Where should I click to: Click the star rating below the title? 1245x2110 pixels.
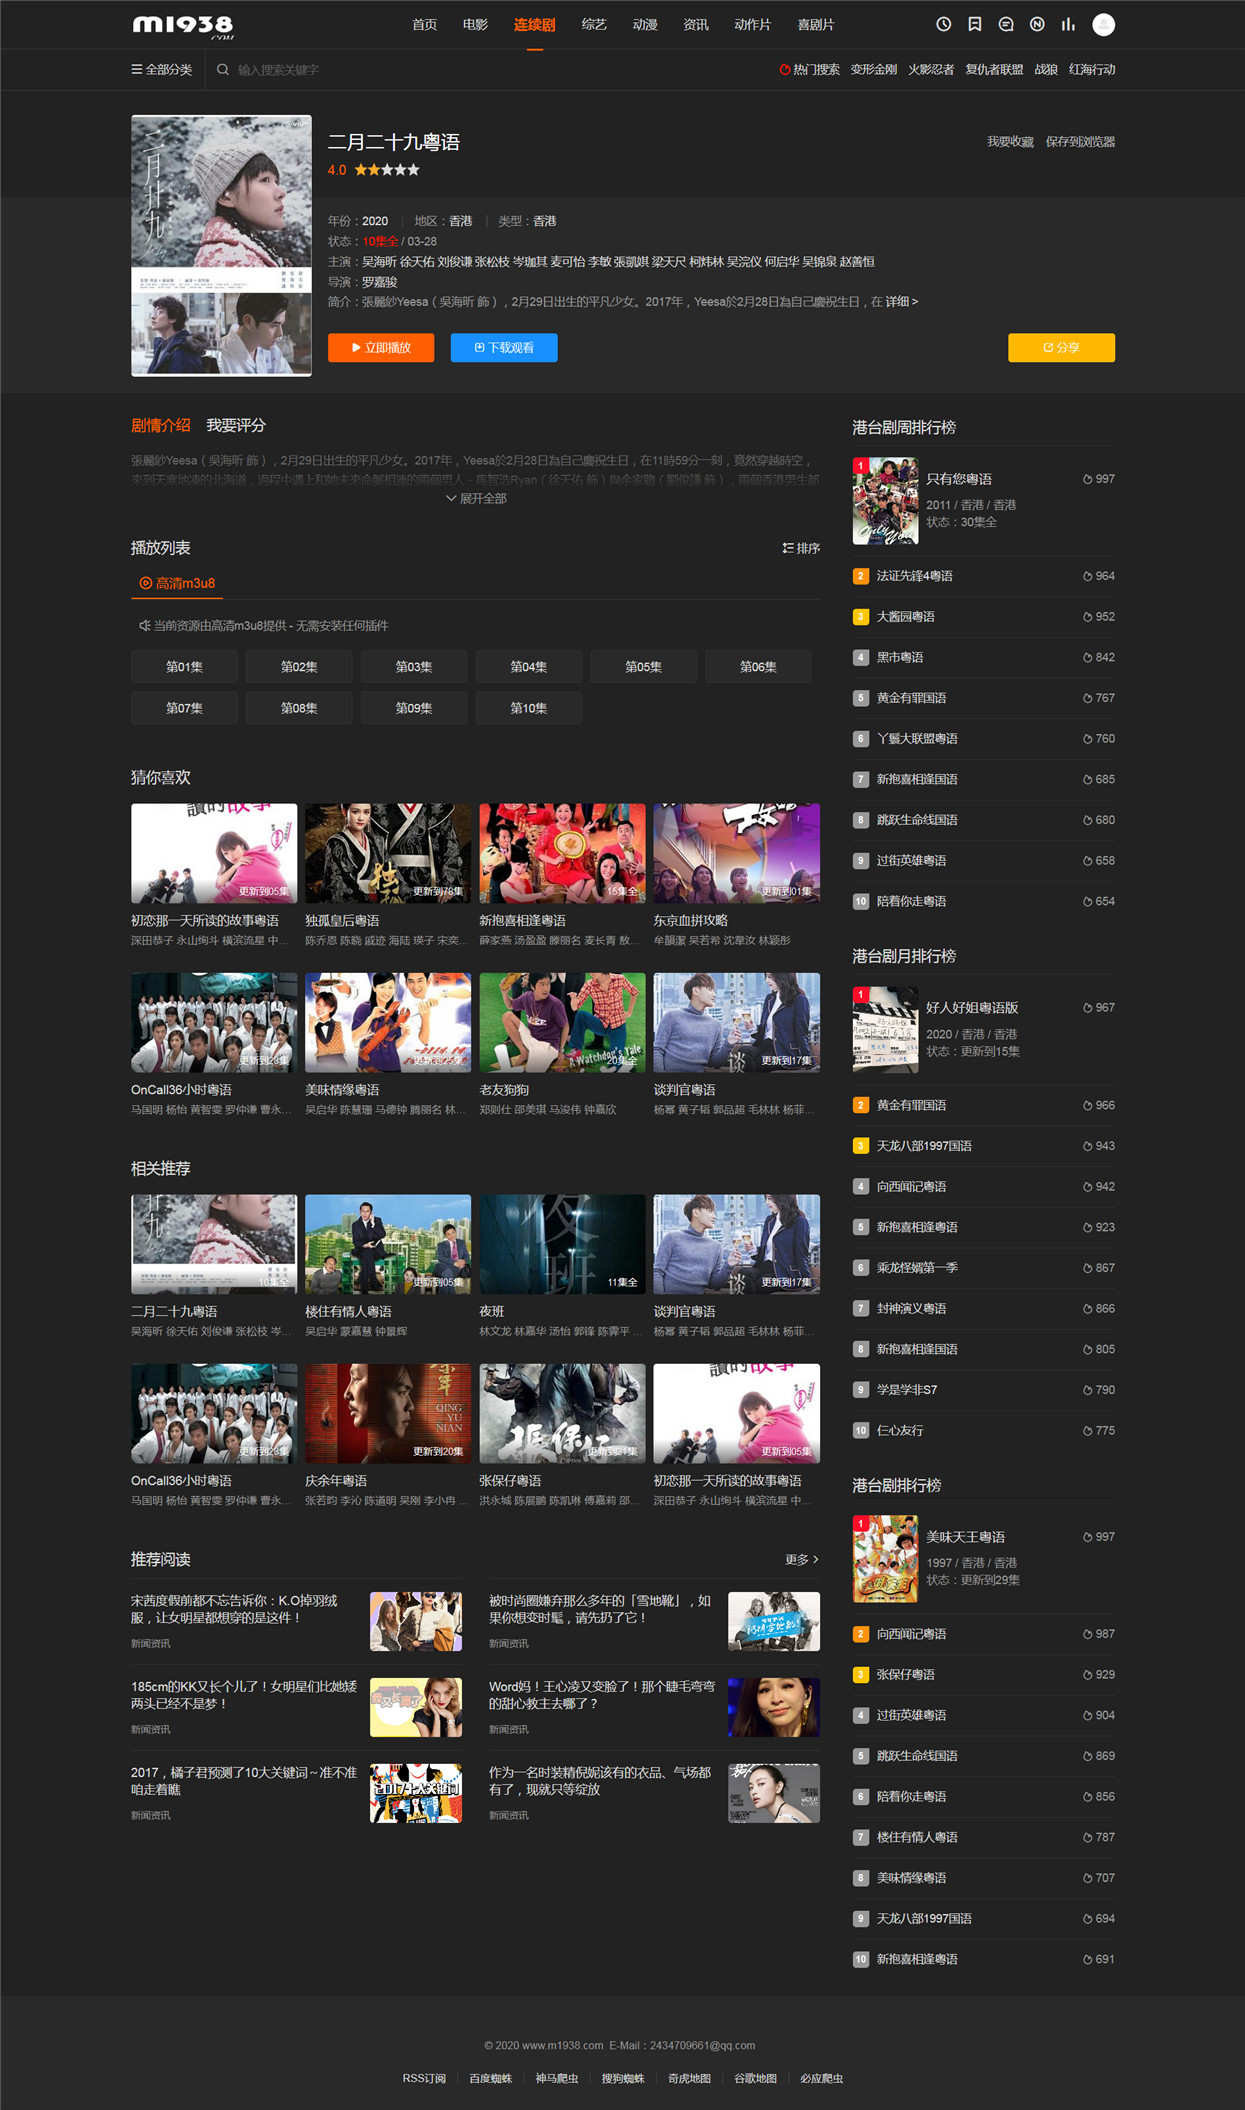(387, 170)
